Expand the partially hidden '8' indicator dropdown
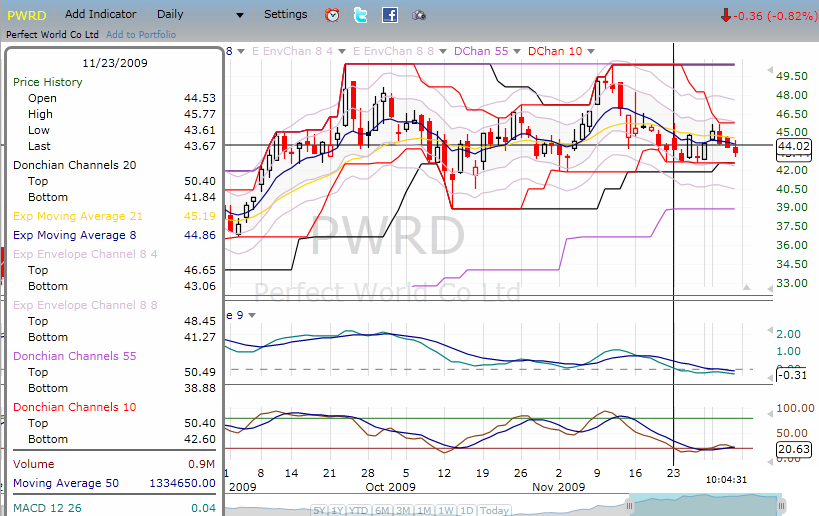Viewport: 819px width, 516px height. 241,51
